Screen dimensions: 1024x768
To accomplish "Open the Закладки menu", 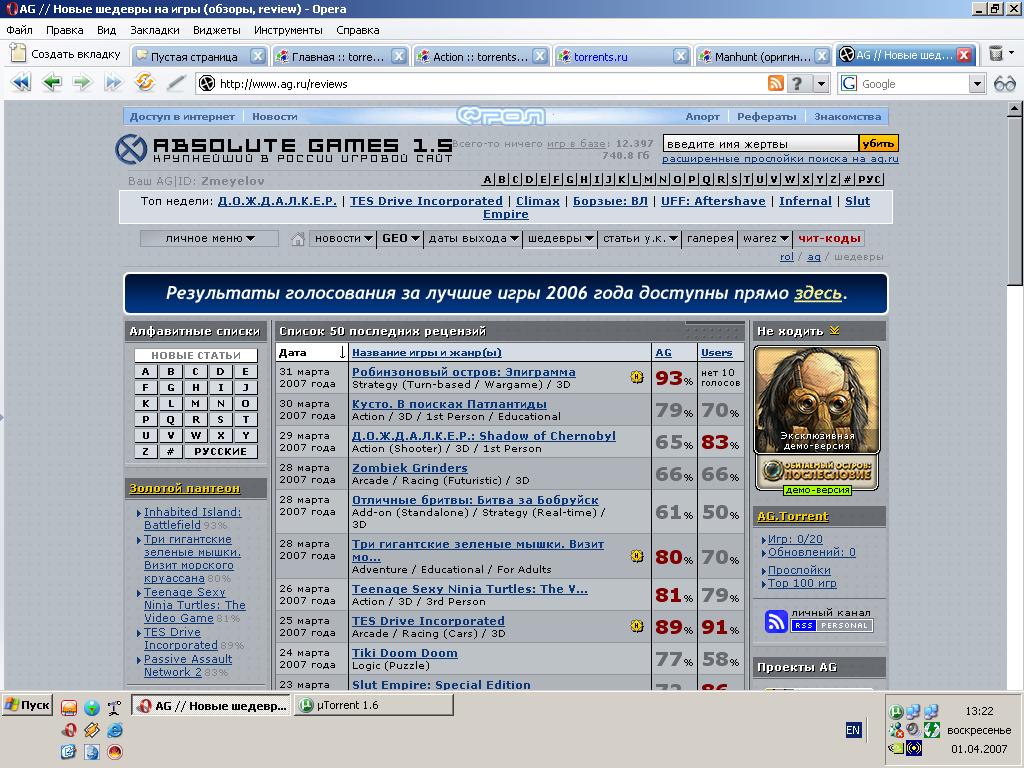I will (155, 30).
